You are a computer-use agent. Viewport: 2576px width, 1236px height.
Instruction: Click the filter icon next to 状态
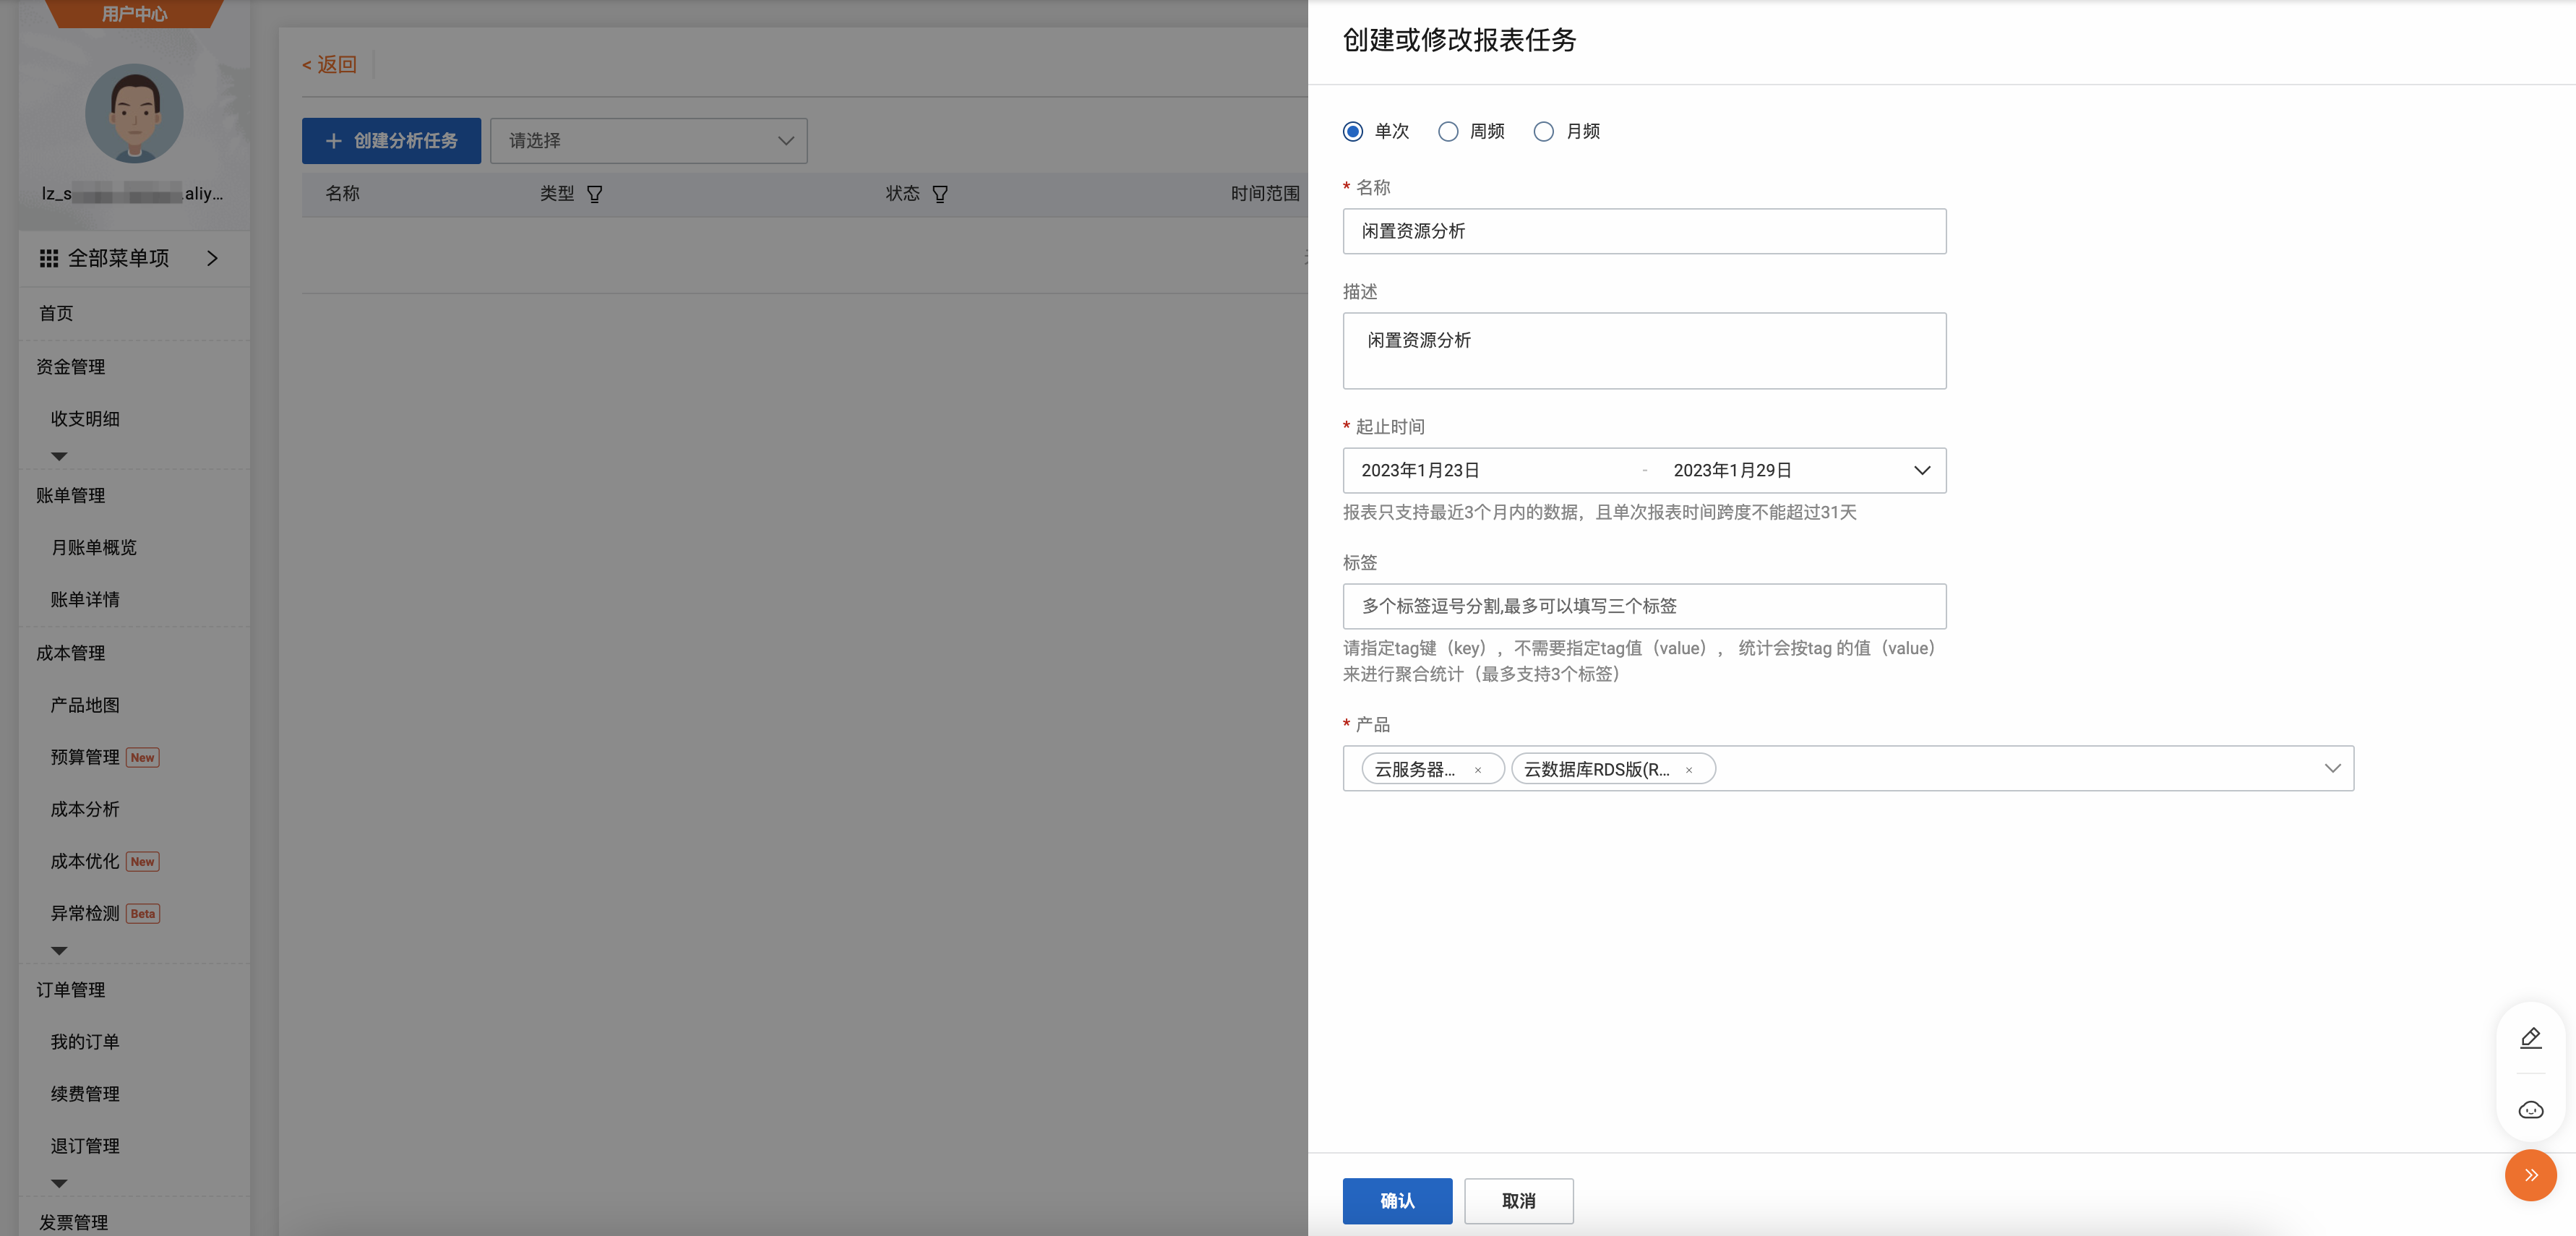(x=940, y=194)
